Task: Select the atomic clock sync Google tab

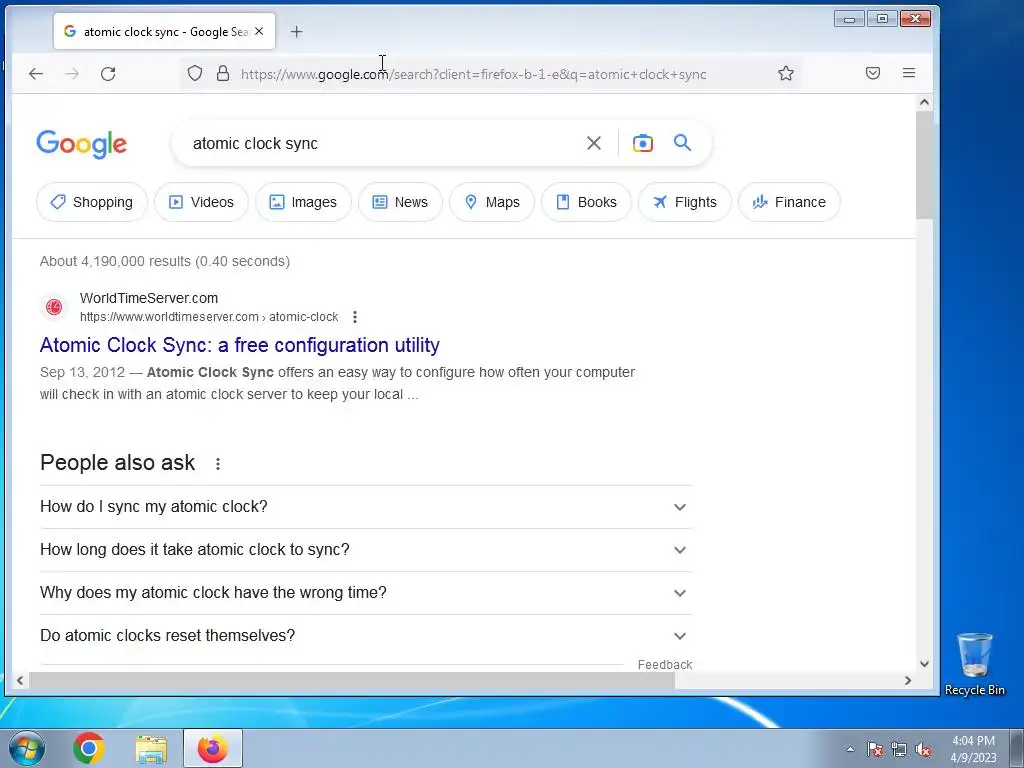Action: pos(165,31)
